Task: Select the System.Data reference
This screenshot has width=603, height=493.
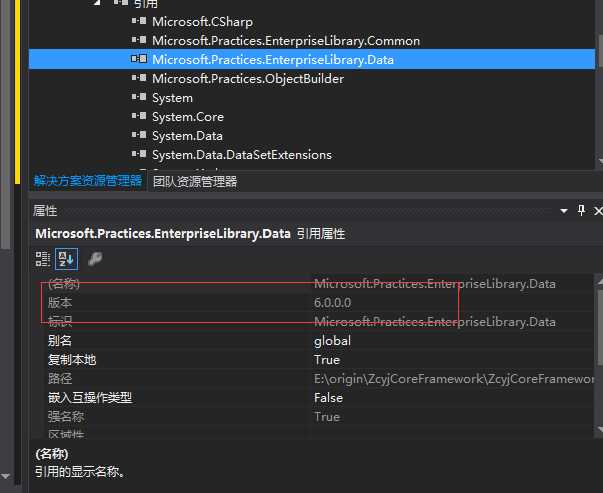Action: click(x=187, y=136)
